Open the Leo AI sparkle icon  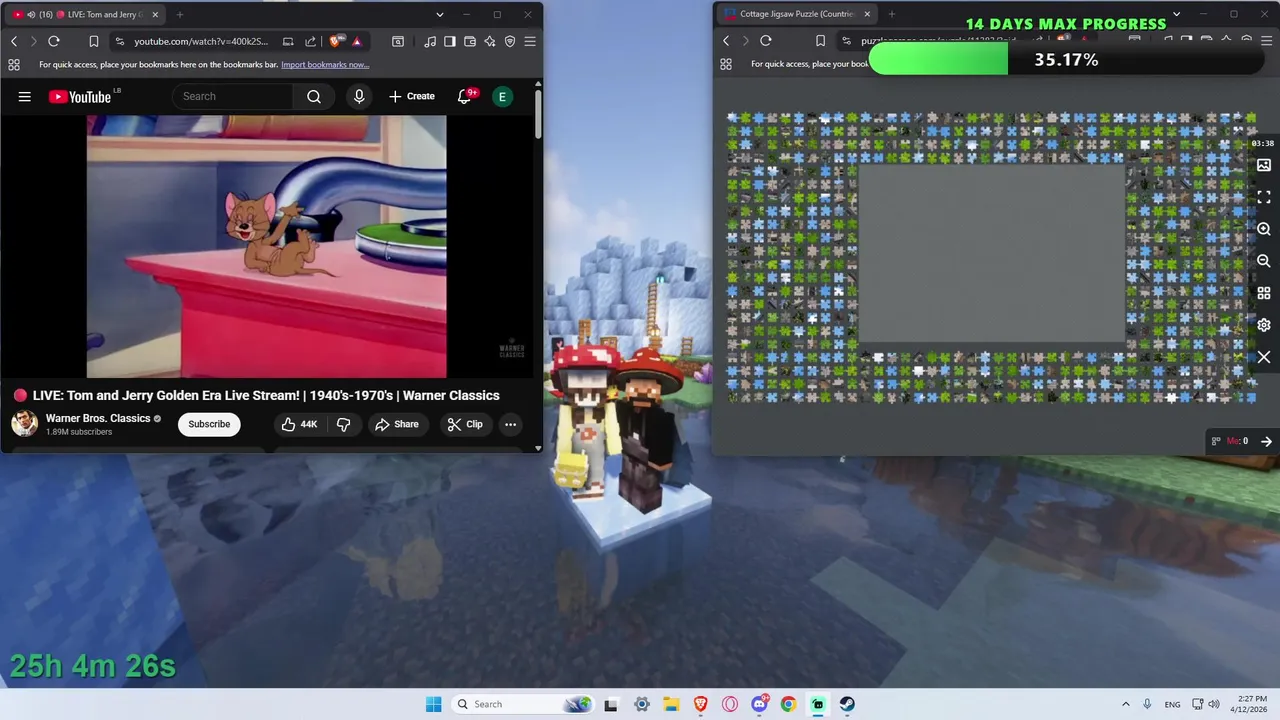[x=490, y=41]
